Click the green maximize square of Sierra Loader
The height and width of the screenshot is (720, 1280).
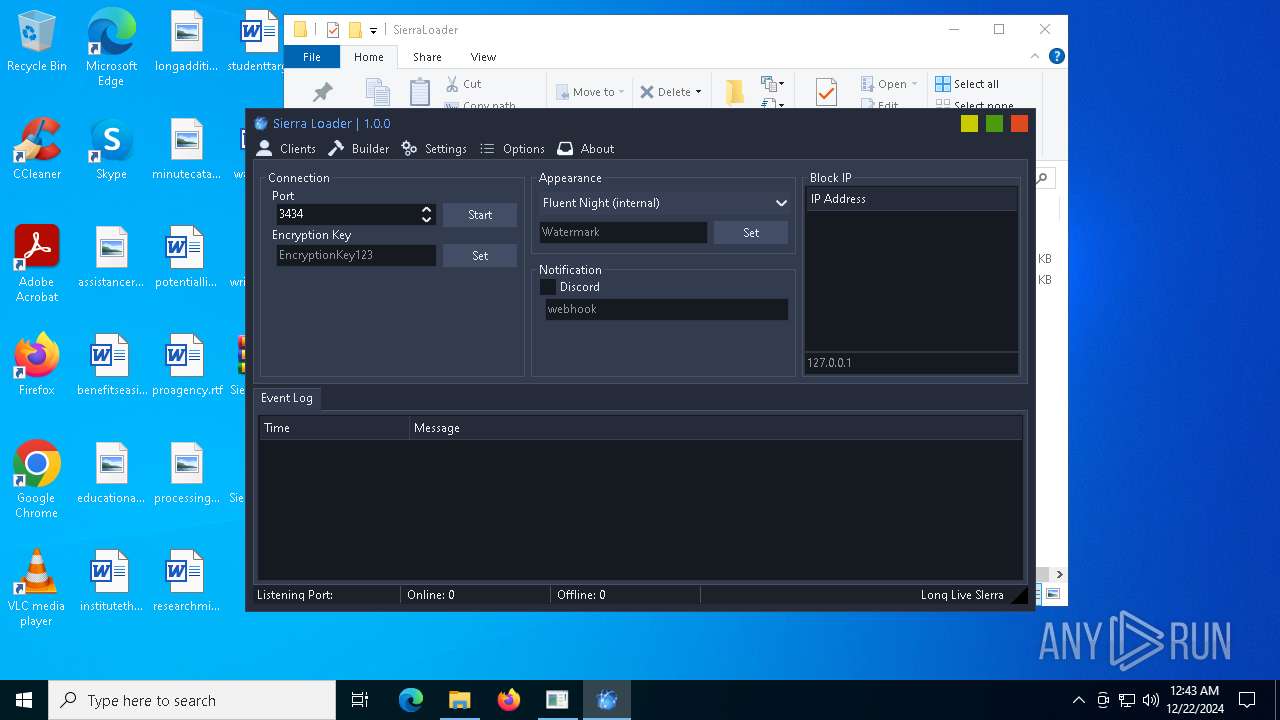click(x=994, y=124)
